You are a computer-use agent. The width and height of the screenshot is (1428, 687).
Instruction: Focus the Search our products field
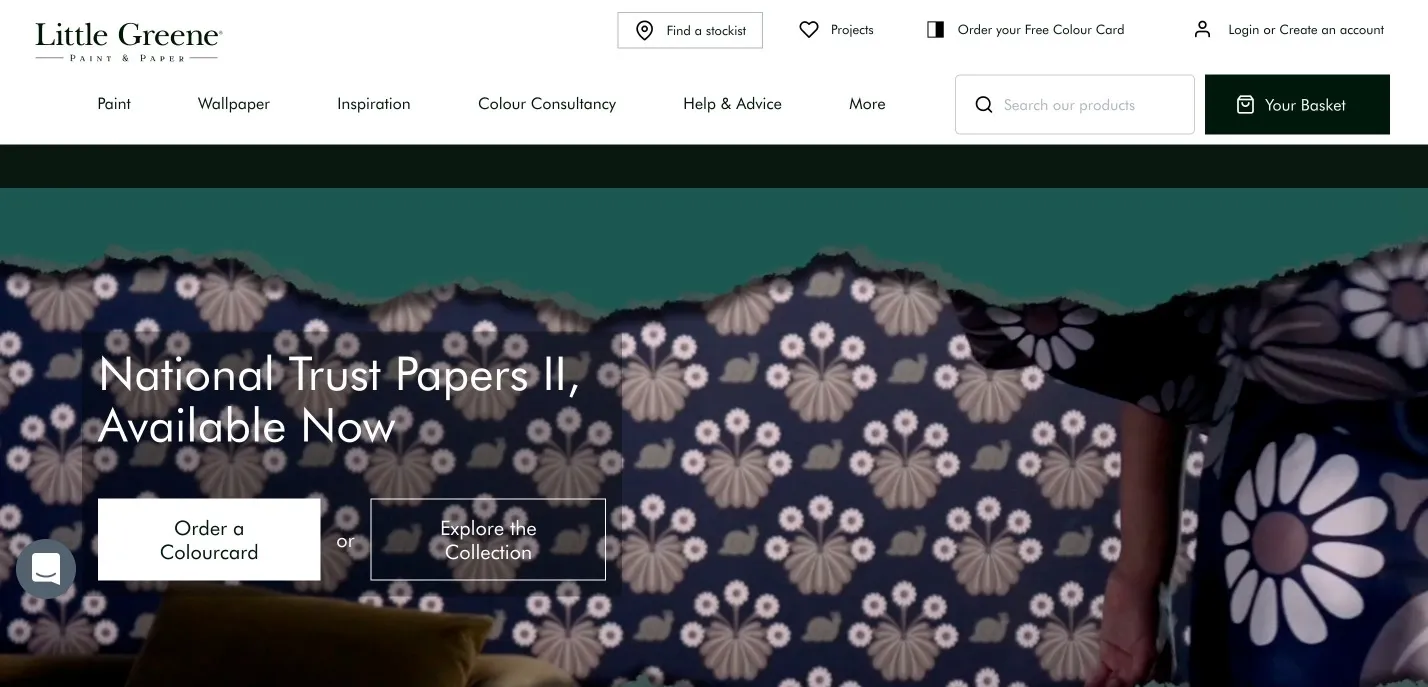click(x=1075, y=104)
